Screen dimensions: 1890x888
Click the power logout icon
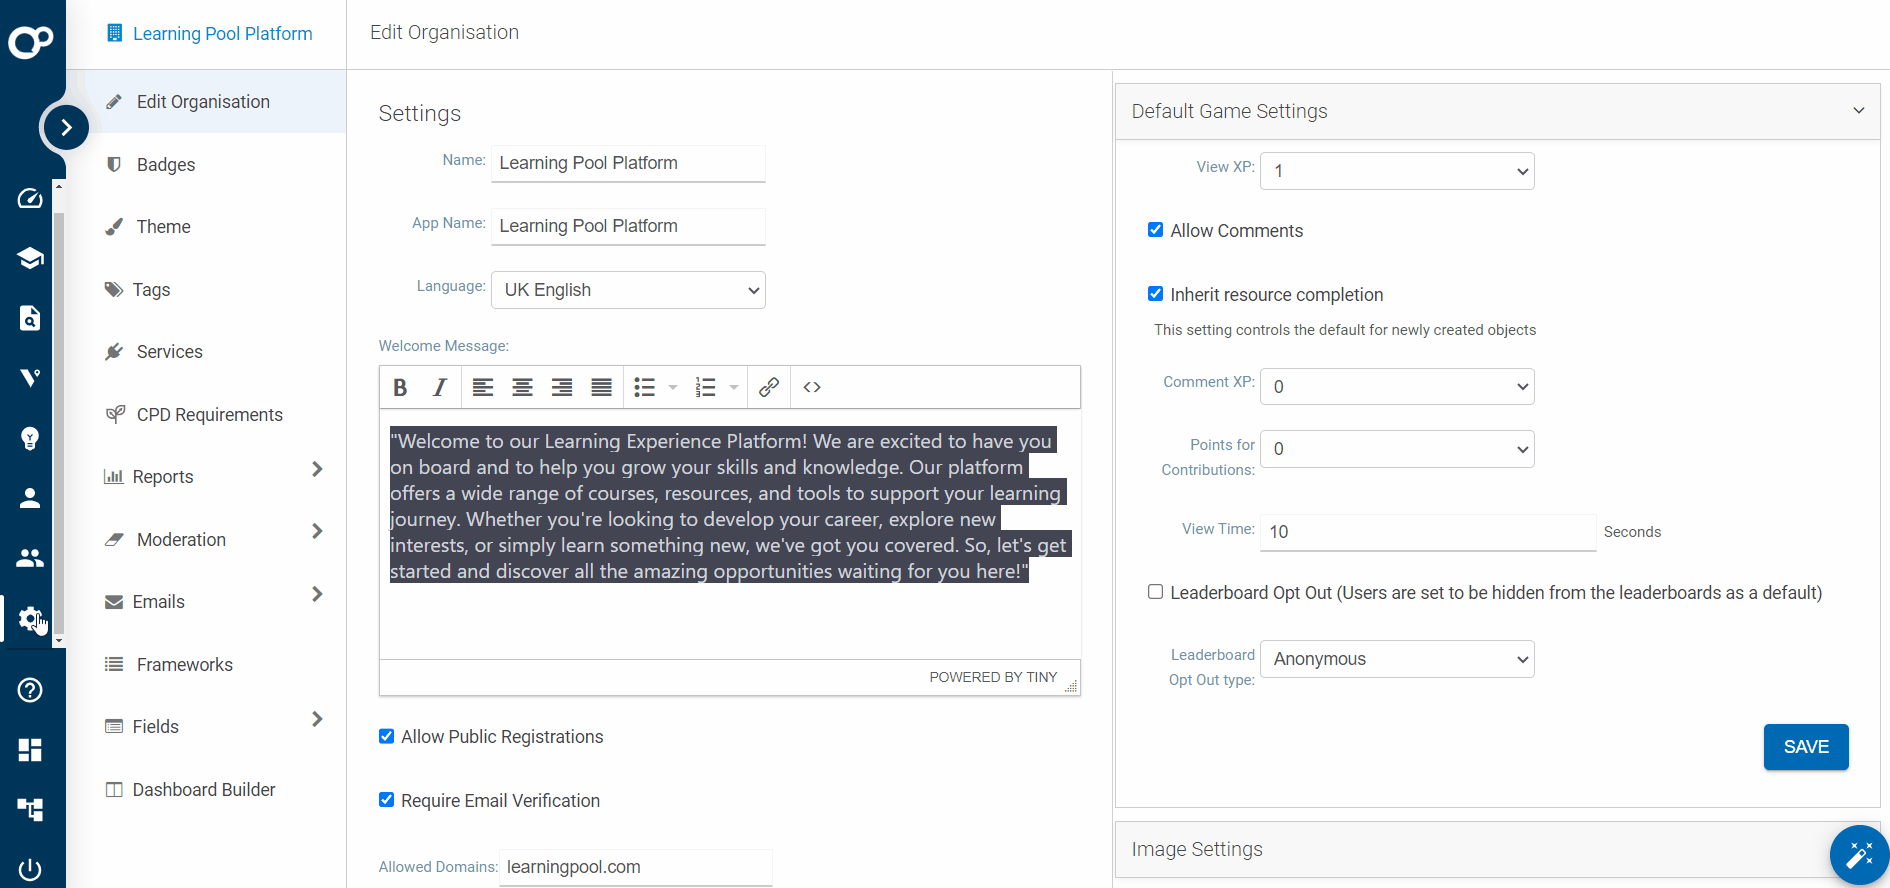[30, 869]
